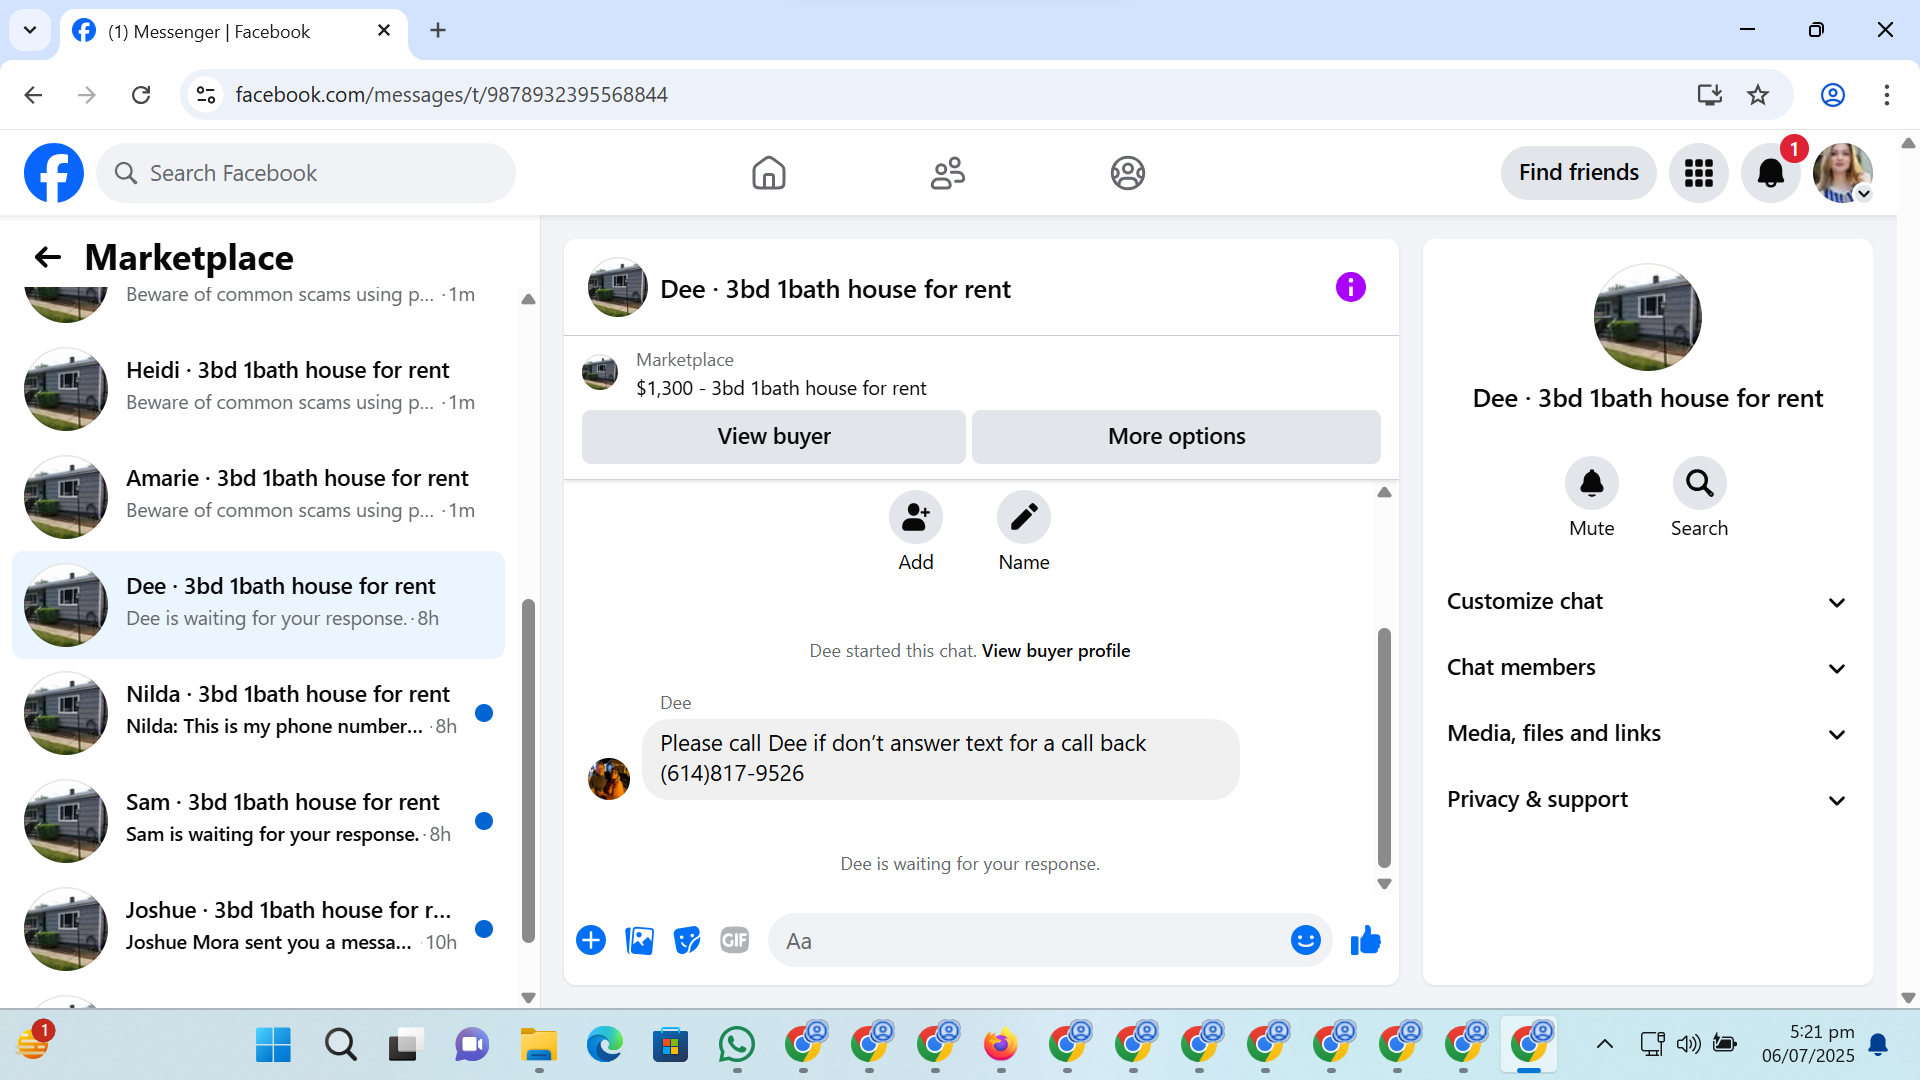Open Chrome three-dot menu

click(1887, 94)
